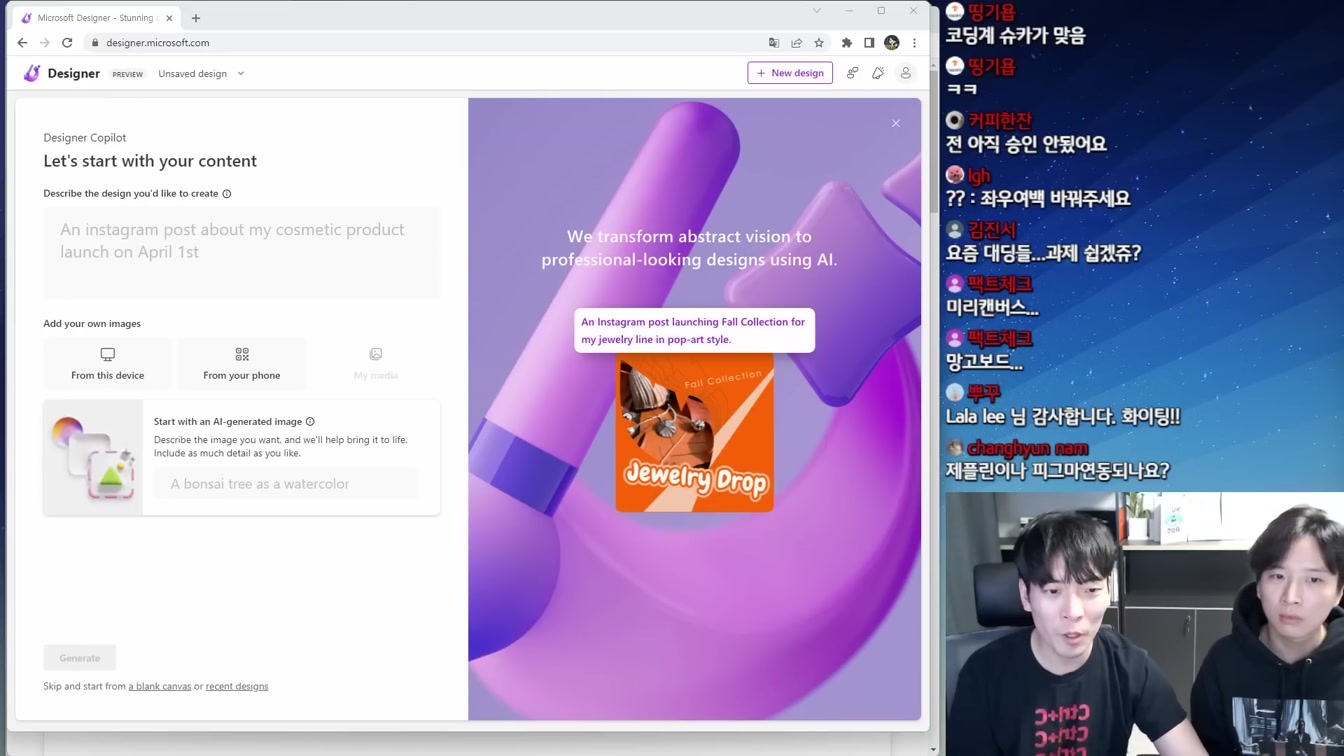Click the info icon beside AI-generated image
This screenshot has height=756, width=1344.
click(x=310, y=422)
